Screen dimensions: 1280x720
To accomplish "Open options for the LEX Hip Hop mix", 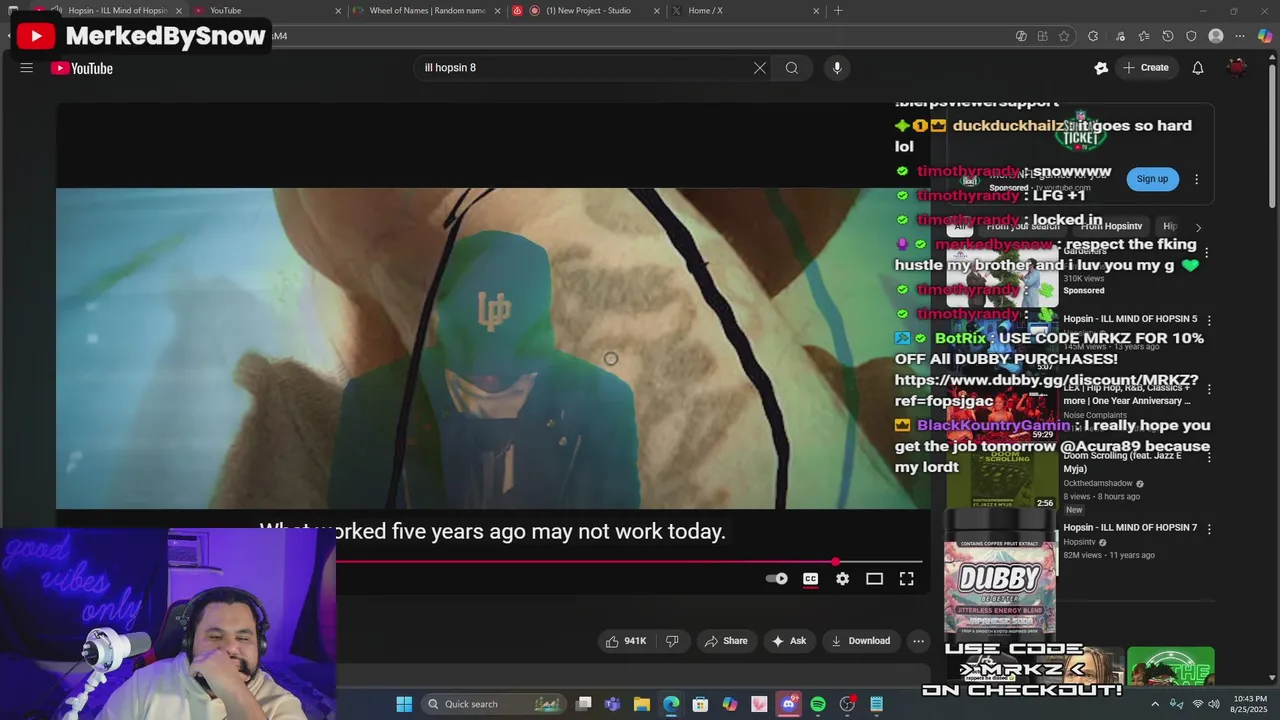I will pos(1209,389).
